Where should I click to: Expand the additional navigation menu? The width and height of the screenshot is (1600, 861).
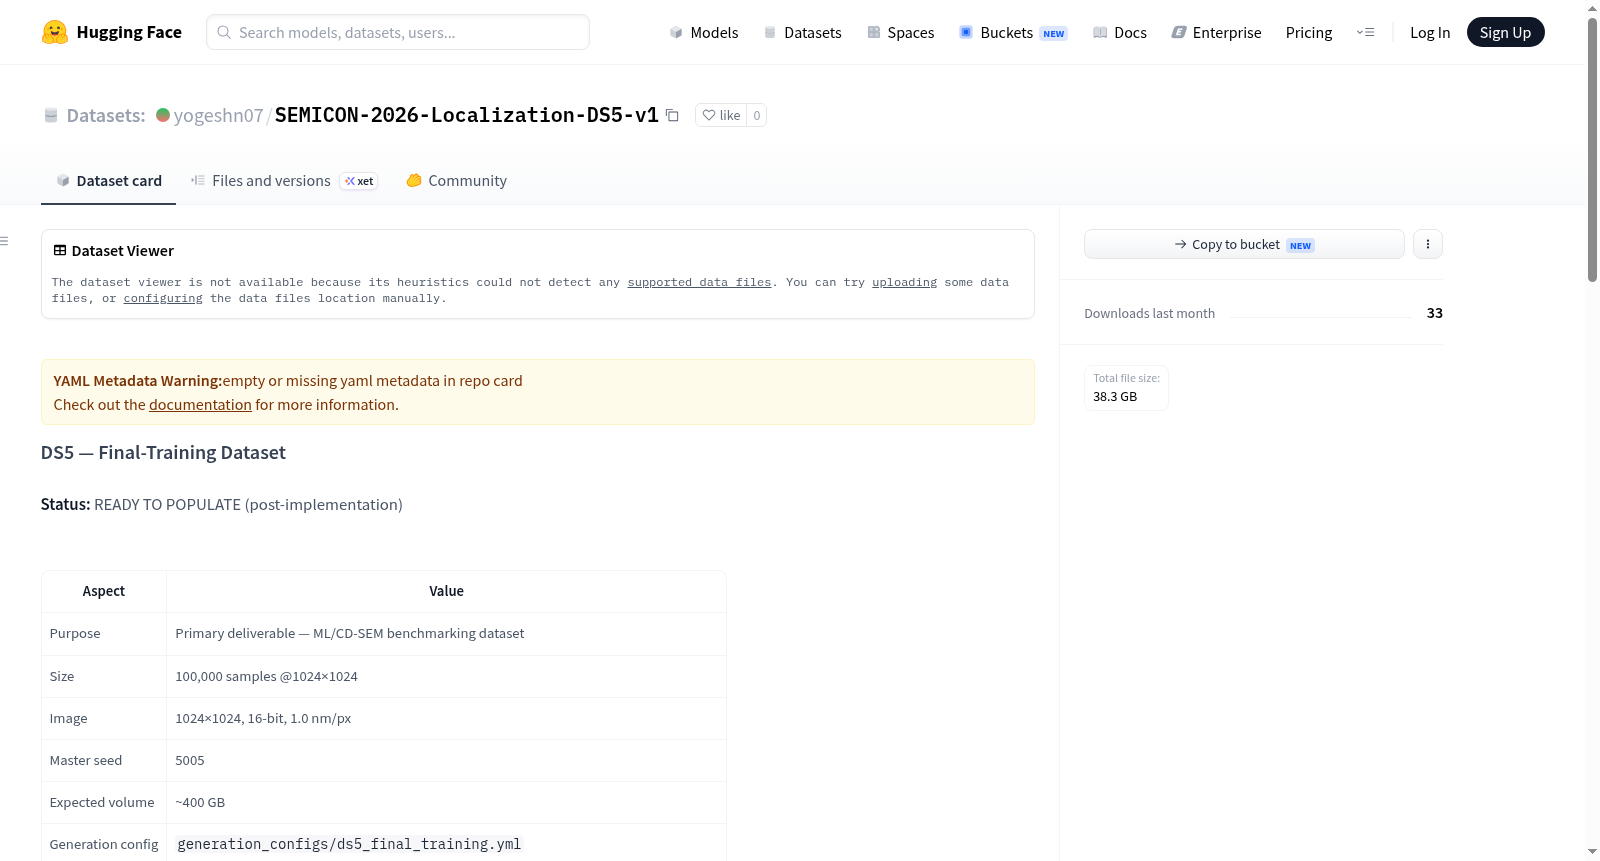(1365, 32)
